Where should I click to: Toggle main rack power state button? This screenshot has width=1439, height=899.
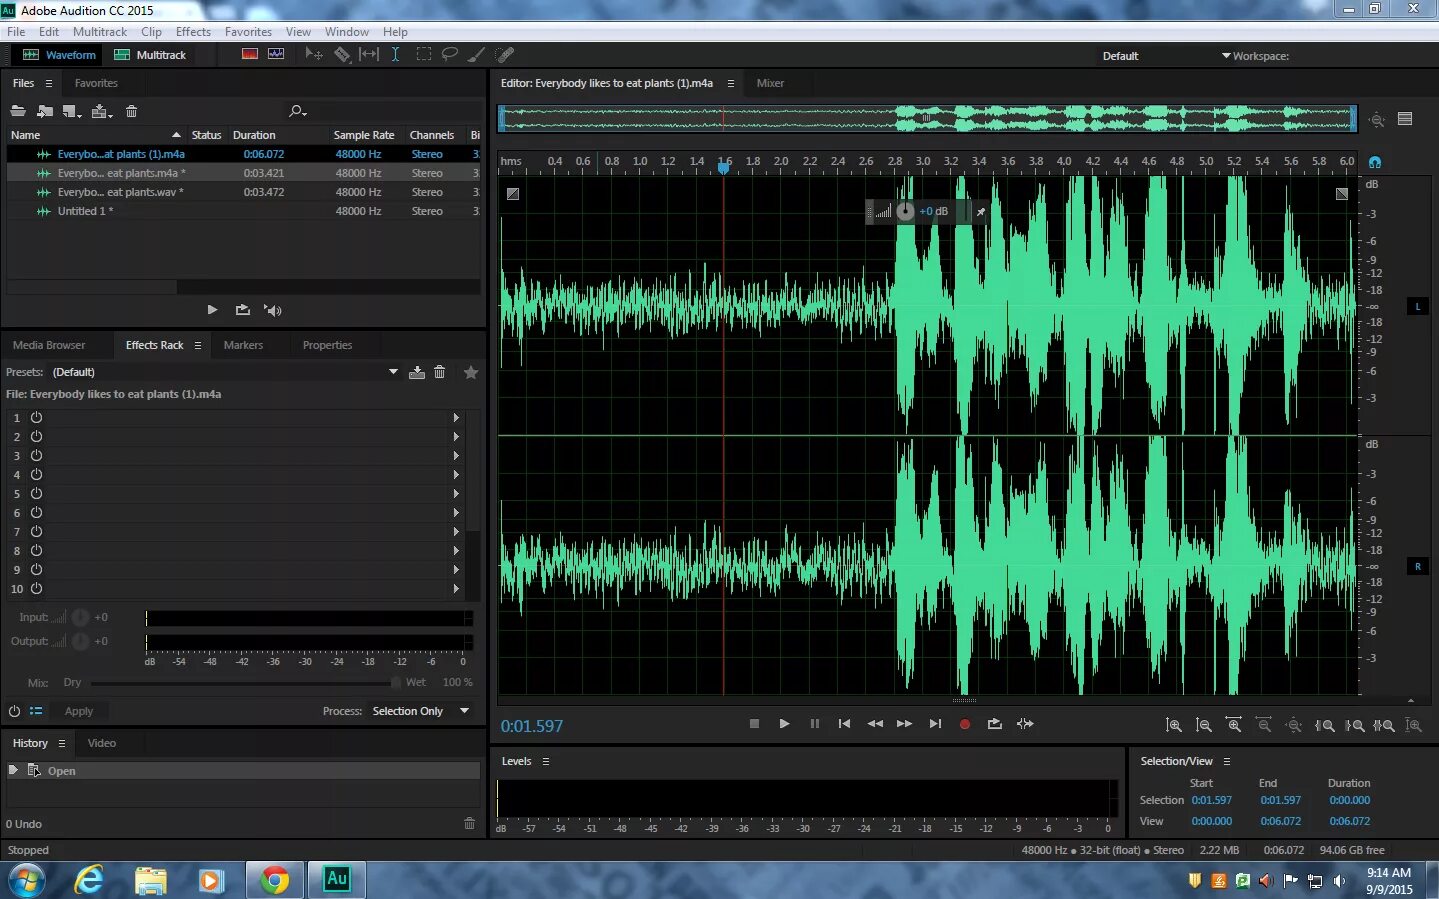coord(14,711)
